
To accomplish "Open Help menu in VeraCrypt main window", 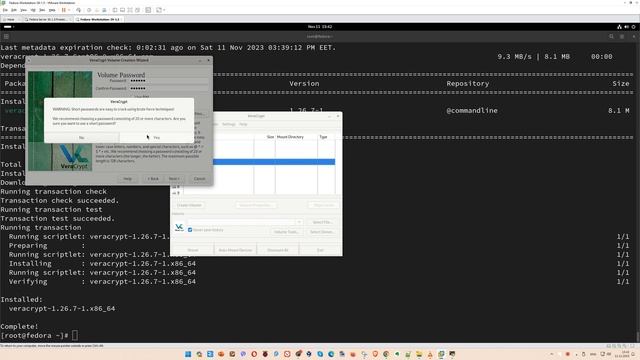I will (243, 124).
